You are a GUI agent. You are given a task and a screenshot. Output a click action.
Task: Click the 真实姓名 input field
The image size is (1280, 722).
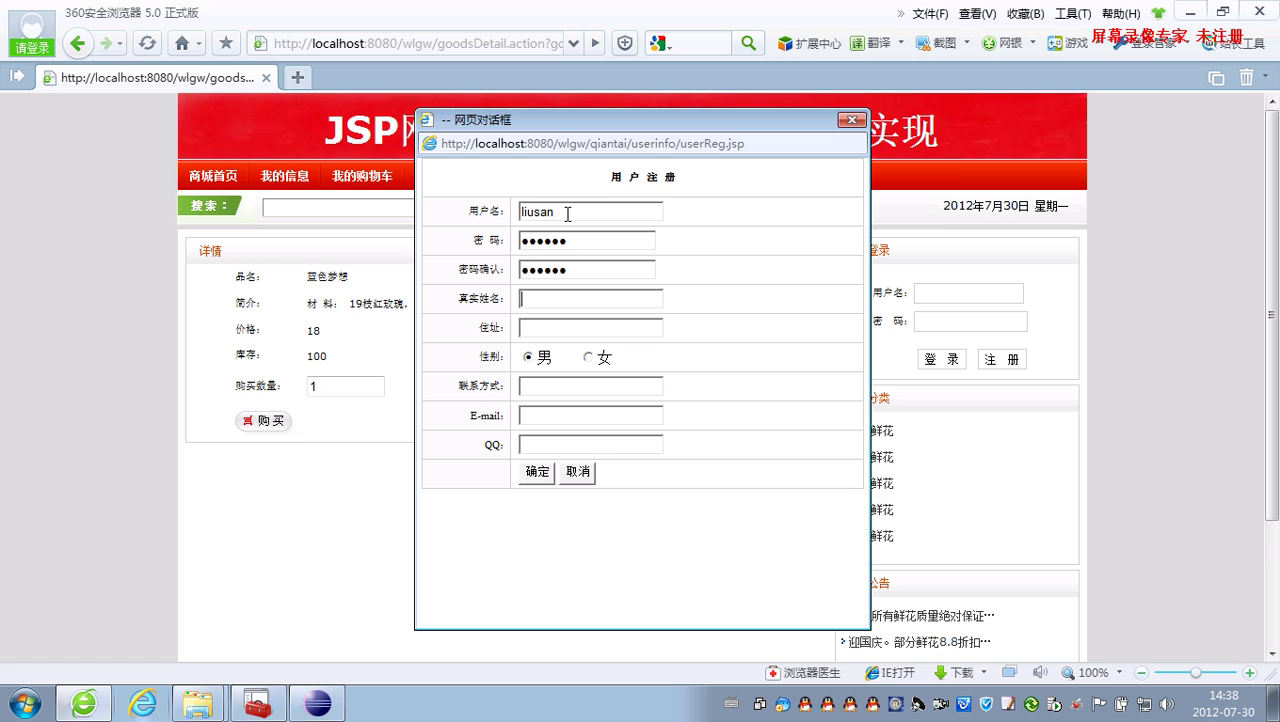click(591, 299)
